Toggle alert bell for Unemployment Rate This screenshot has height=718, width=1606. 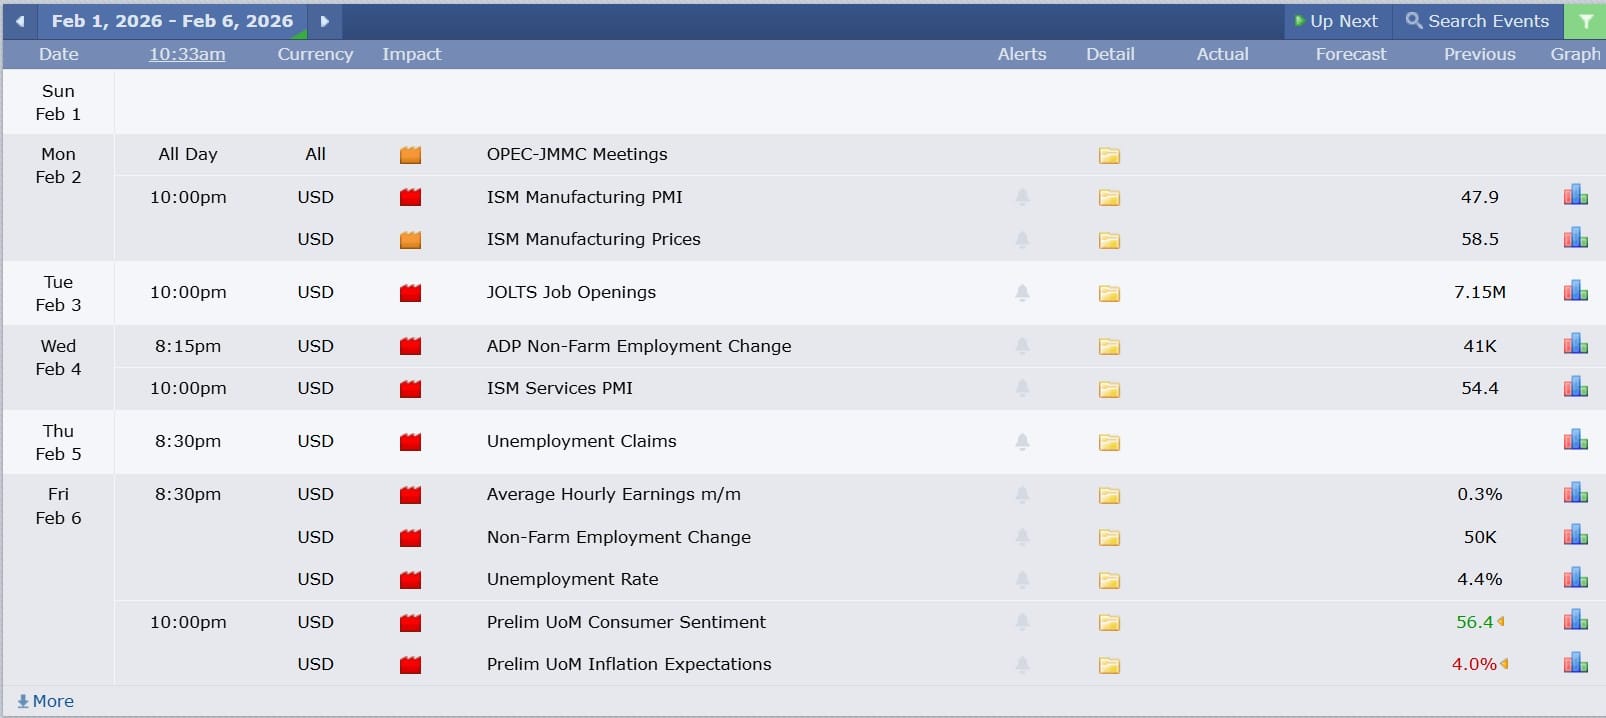1022,579
